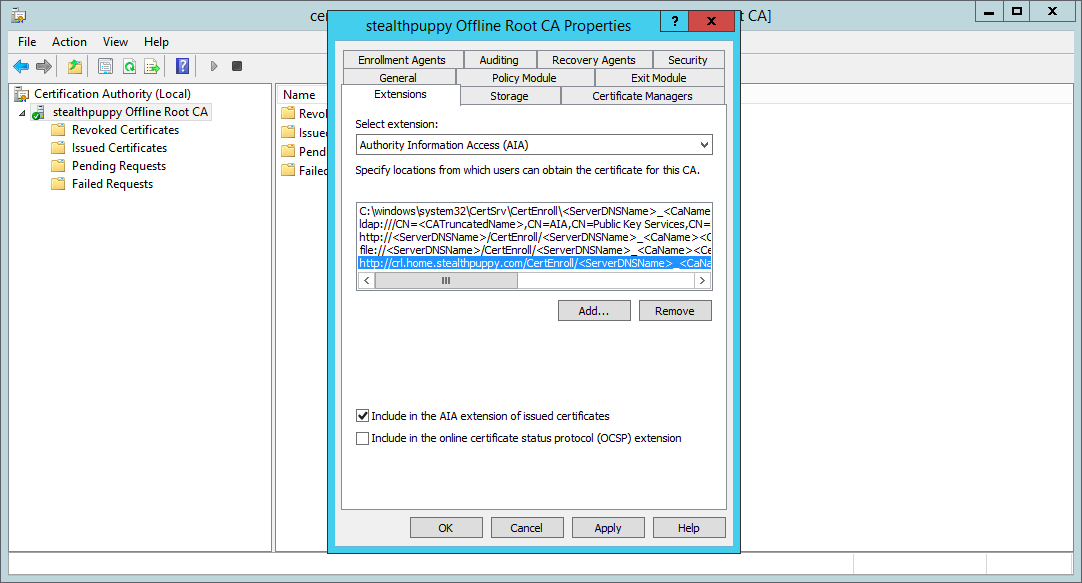Open the console's title bar certificate icon

19,15
